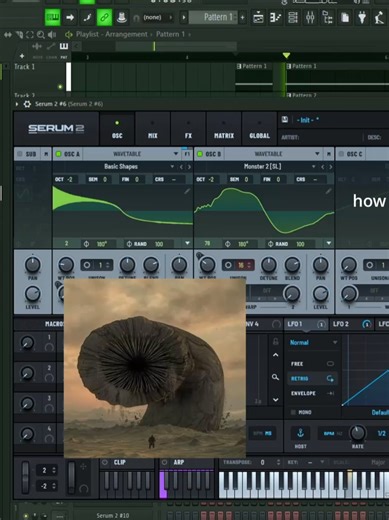Select previous wavetable arrow for Monster 2
Image resolution: width=389 pixels, height=520 pixels.
pyautogui.click(x=323, y=167)
